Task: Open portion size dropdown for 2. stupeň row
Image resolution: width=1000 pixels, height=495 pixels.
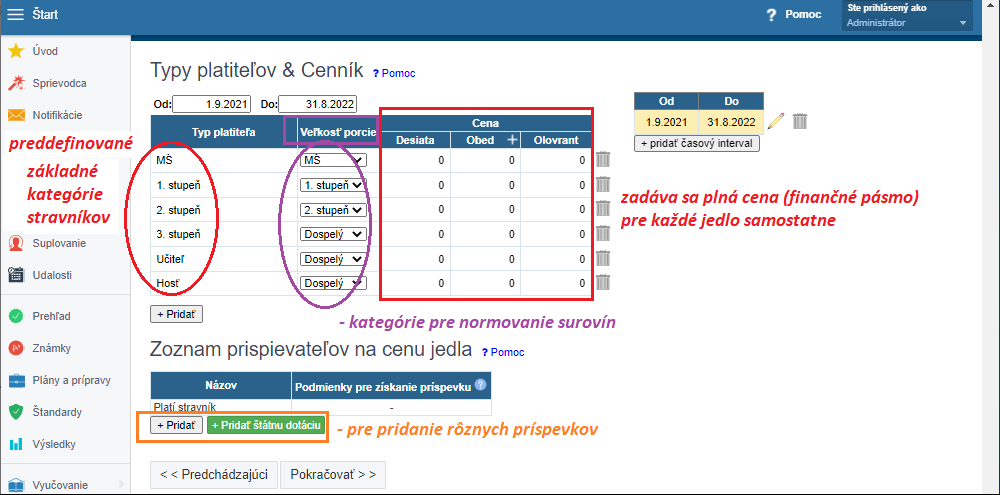Action: [x=334, y=209]
